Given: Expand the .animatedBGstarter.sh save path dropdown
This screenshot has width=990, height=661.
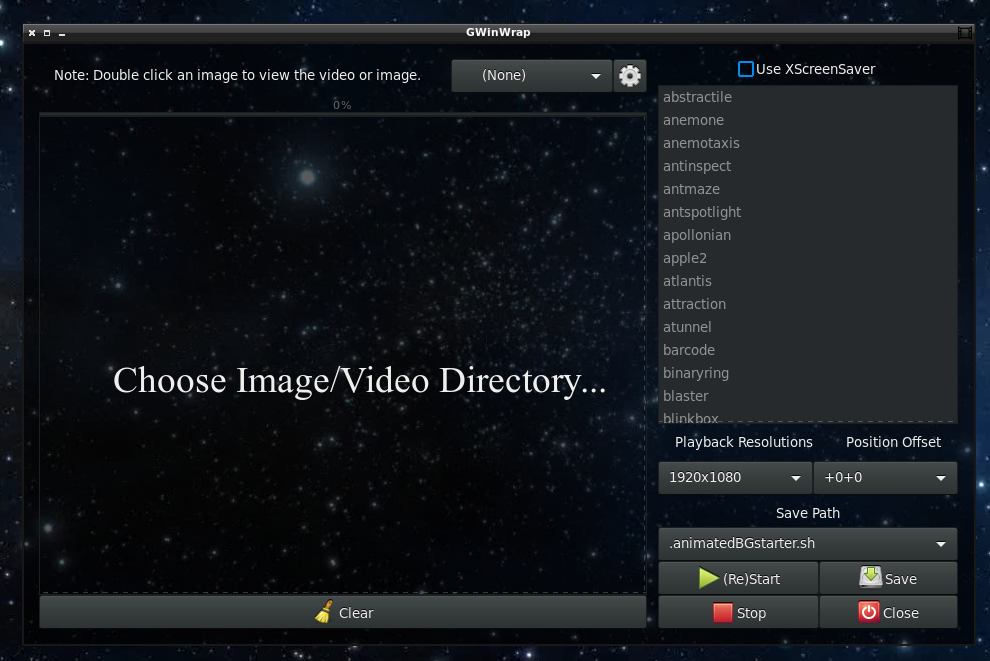Looking at the screenshot, I should click(808, 544).
